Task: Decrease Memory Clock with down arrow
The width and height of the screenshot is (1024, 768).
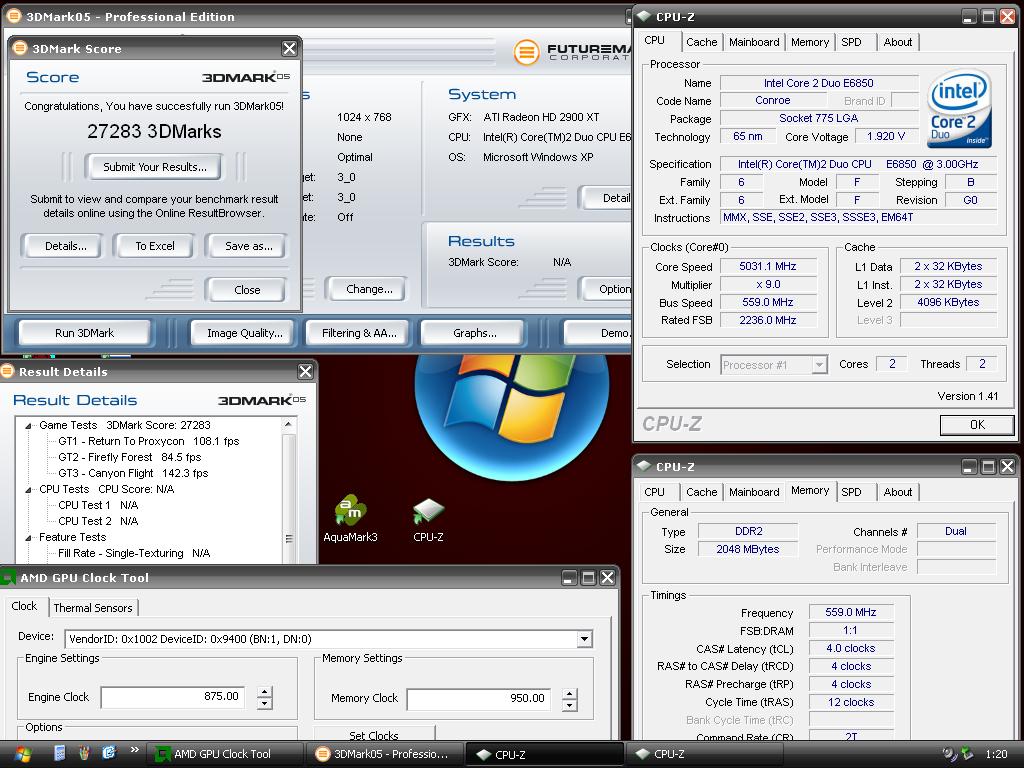Action: coord(570,705)
